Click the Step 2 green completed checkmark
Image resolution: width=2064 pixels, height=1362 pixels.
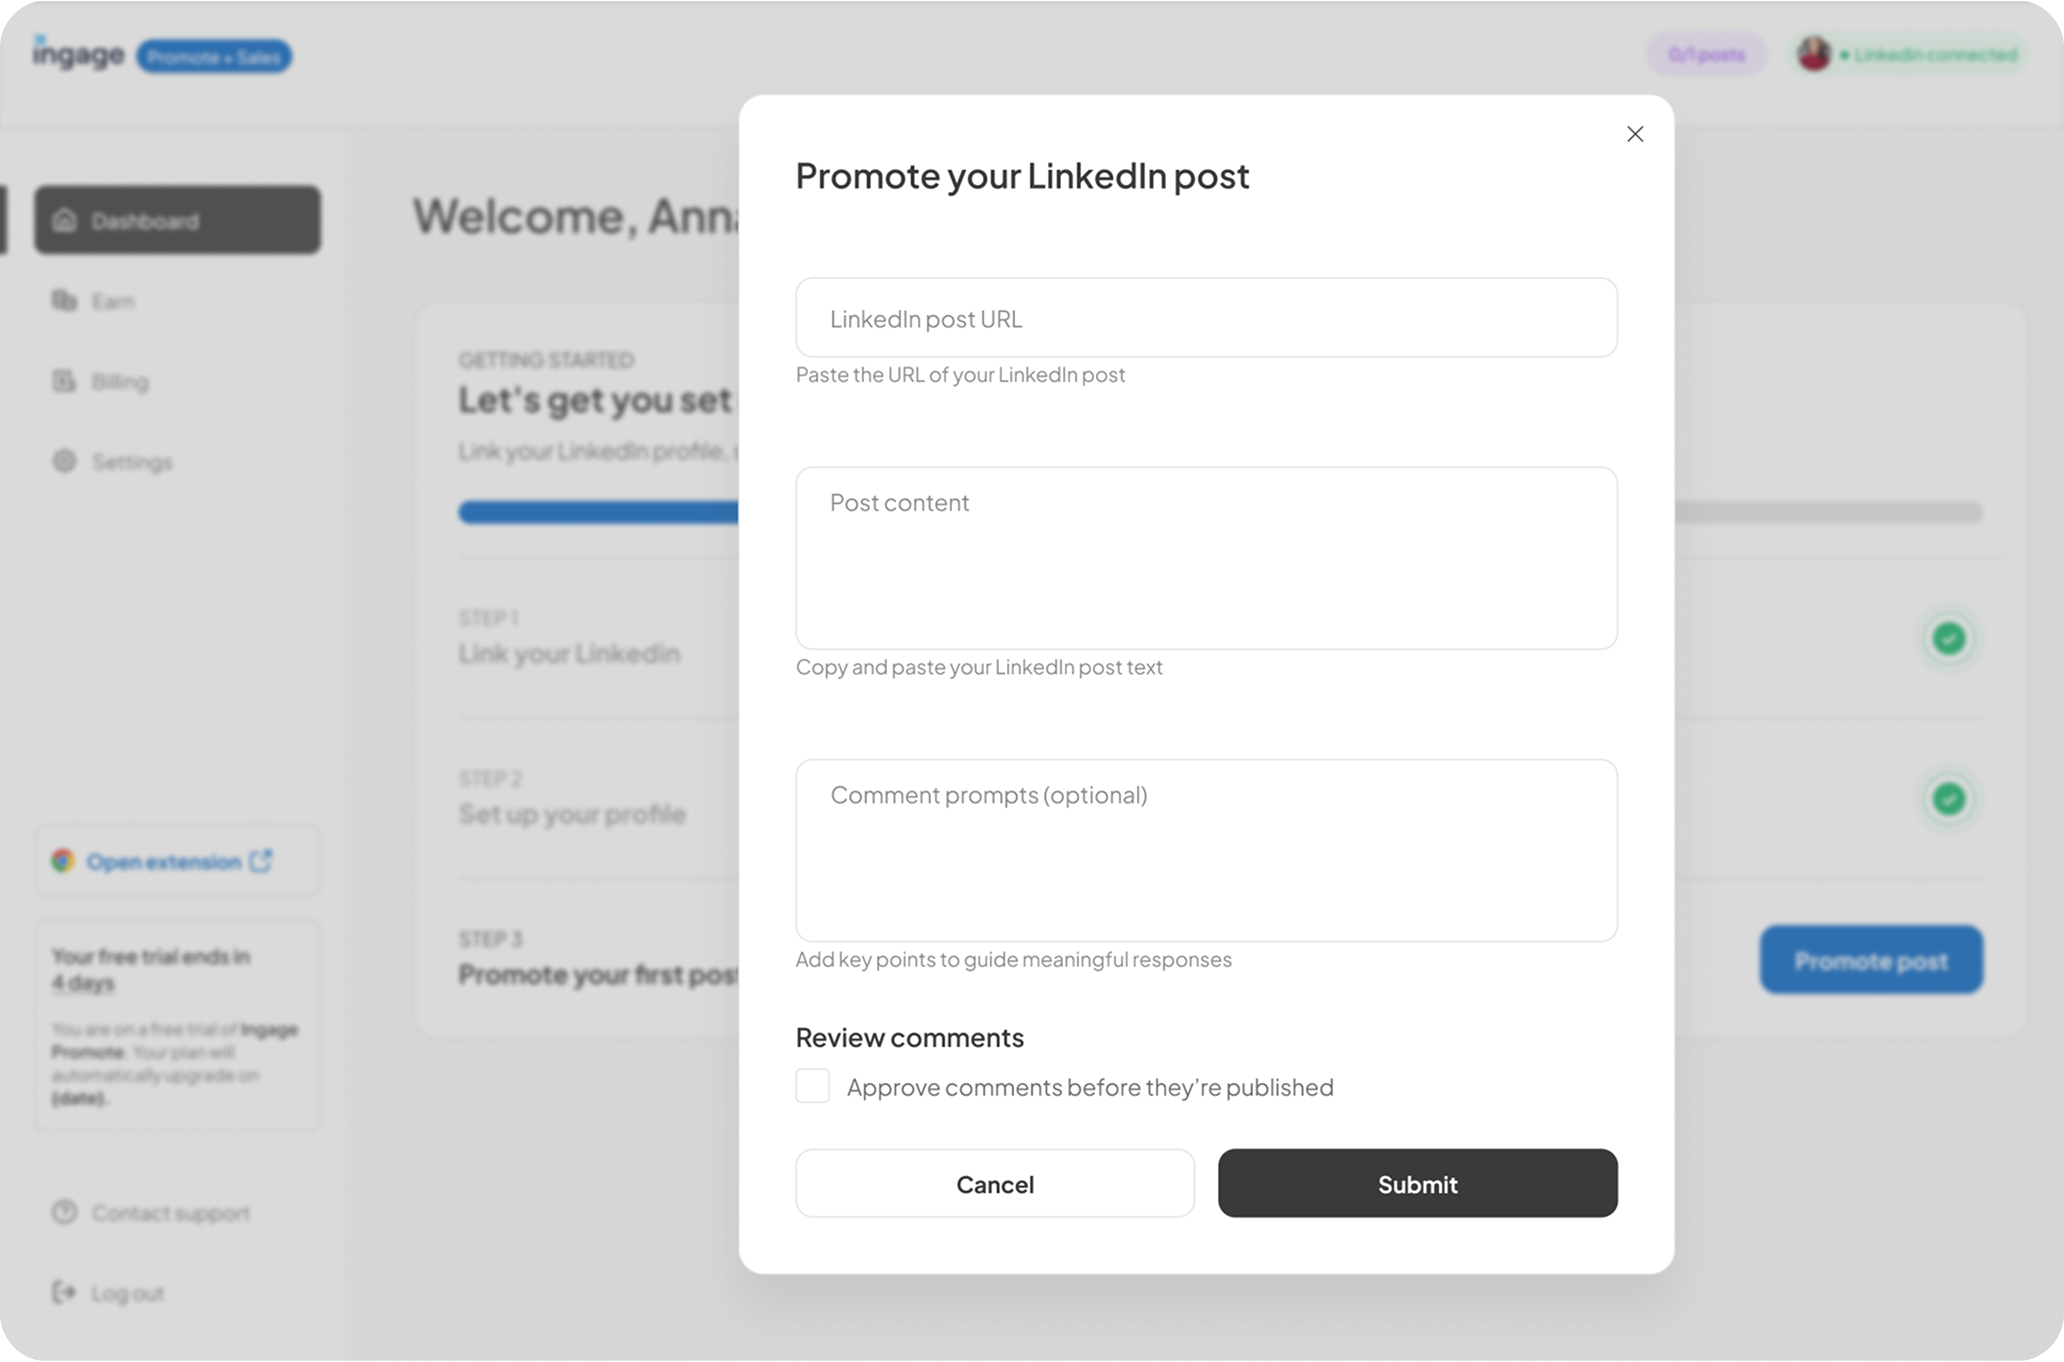click(1948, 799)
